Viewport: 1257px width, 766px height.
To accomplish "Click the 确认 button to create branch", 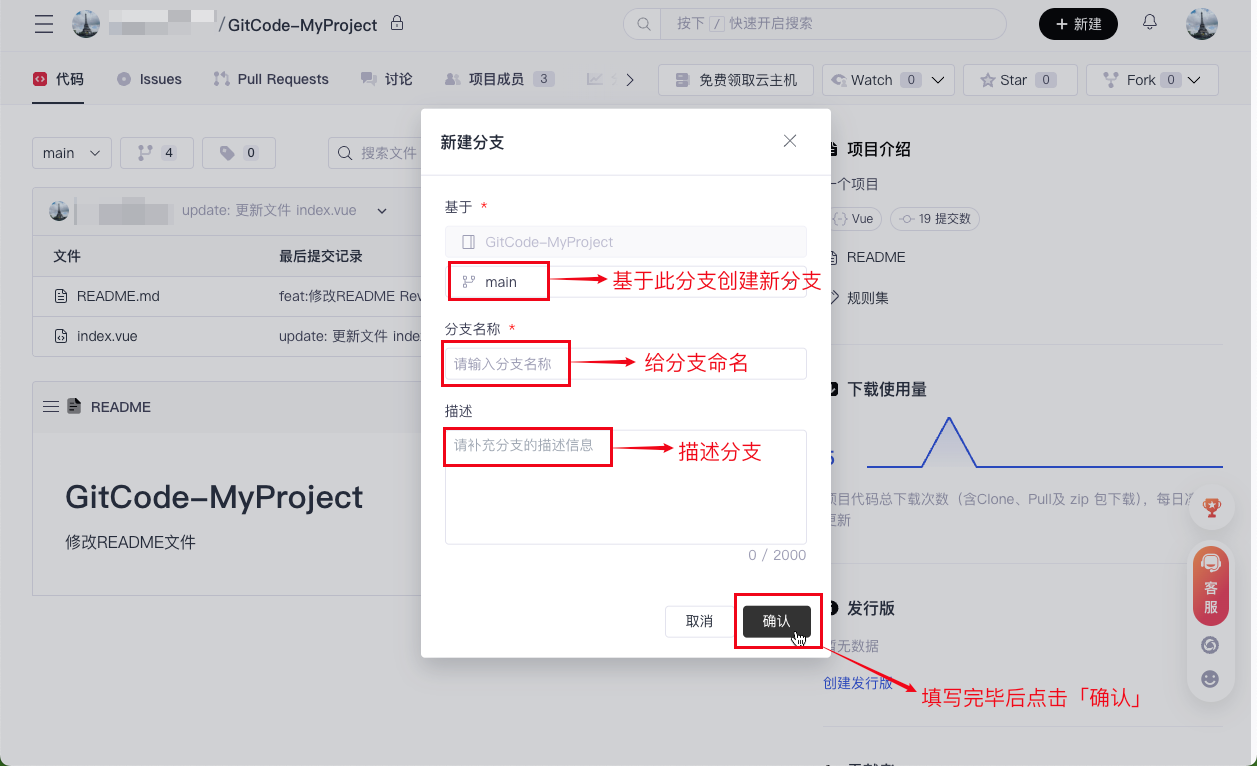I will point(777,621).
